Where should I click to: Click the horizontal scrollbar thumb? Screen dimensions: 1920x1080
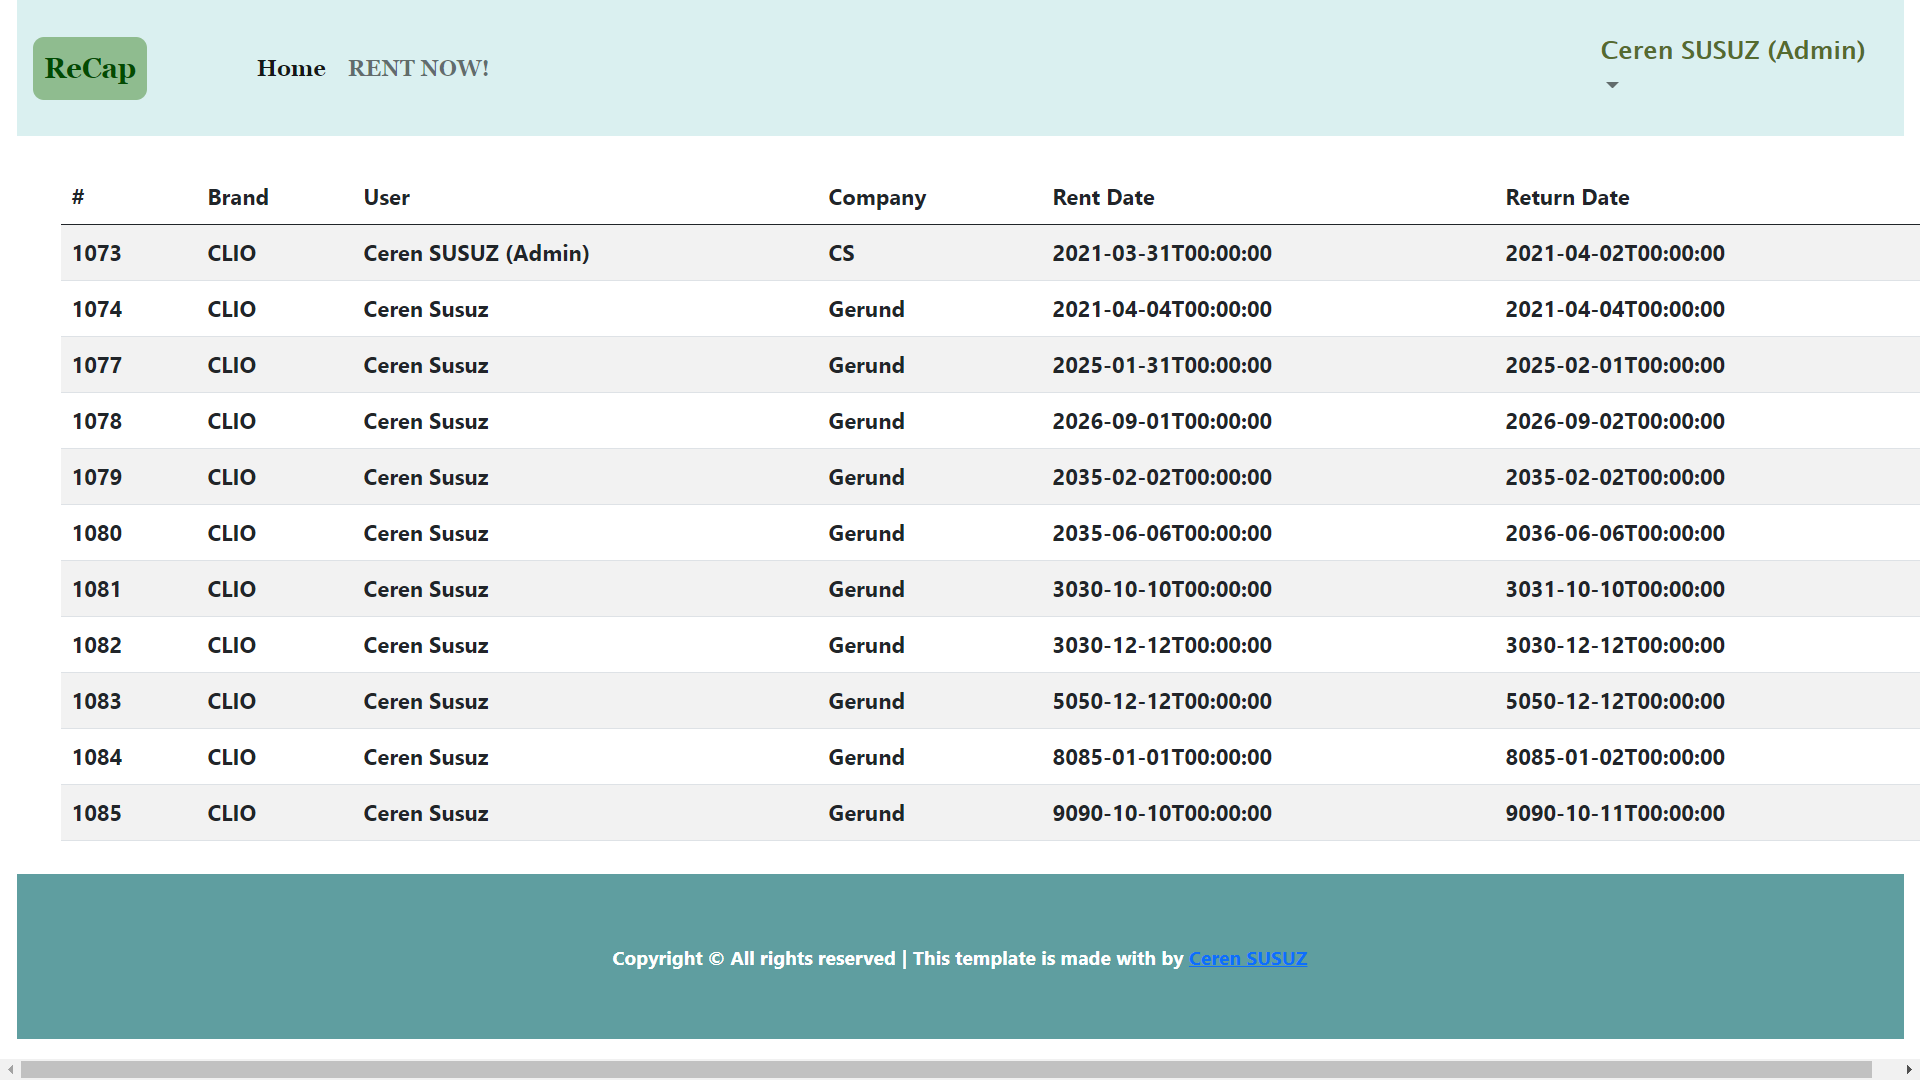pyautogui.click(x=945, y=1069)
